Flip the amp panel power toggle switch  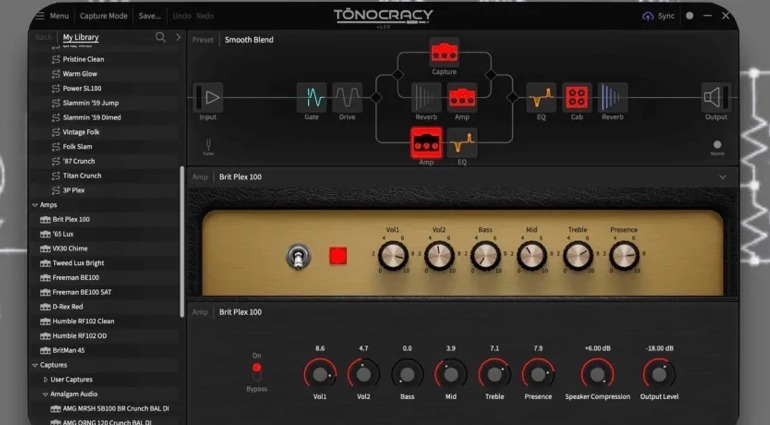[298, 256]
